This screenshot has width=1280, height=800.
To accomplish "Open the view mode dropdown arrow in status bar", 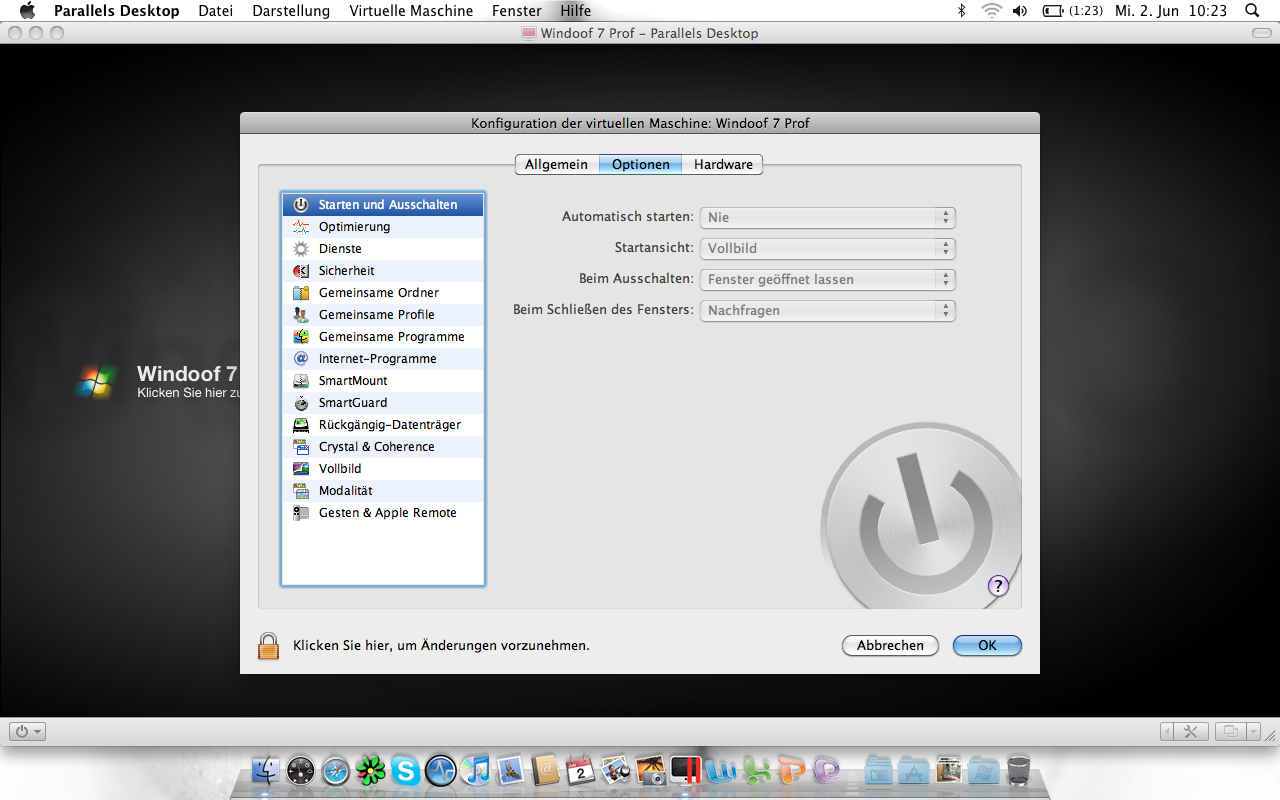I will click(1254, 731).
